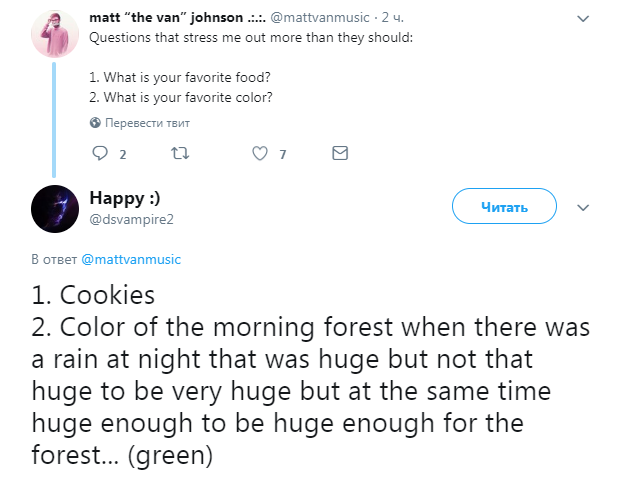This screenshot has width=626, height=478.
Task: Open the Happy :) dark profile avatar
Action: point(55,207)
